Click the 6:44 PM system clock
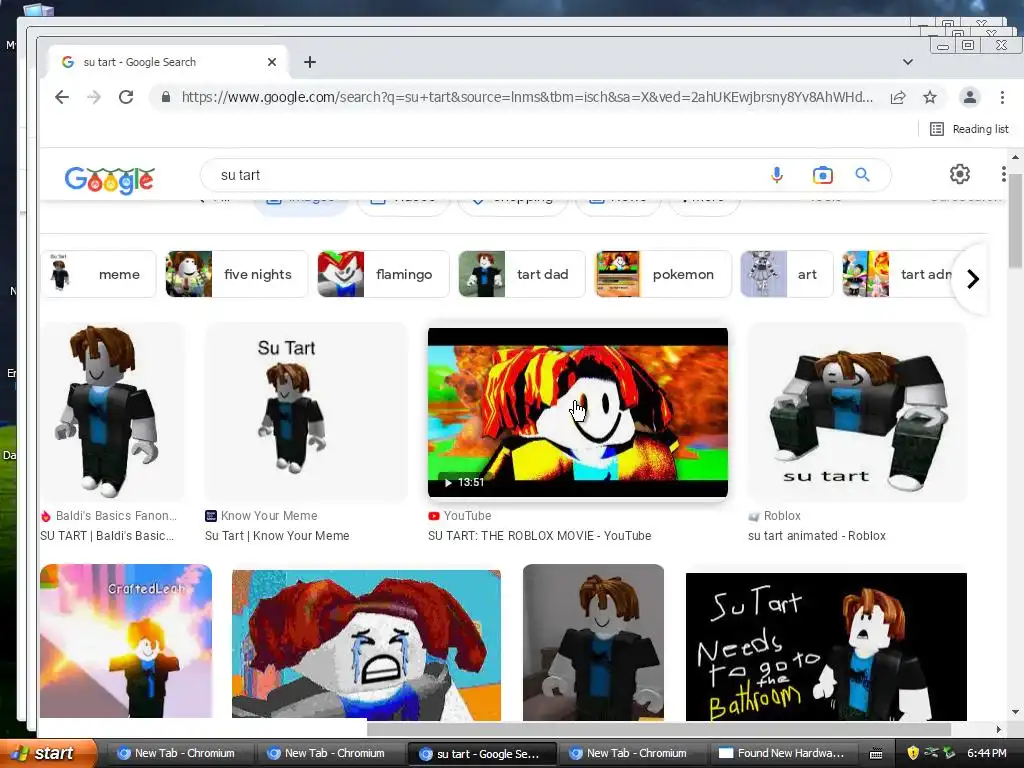1024x768 pixels. tap(987, 753)
